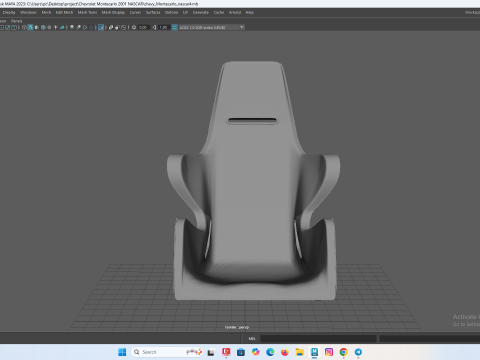Viewport: 480px width, 360px height.
Task: Click the highlighted Smooth Shade All icon
Action: point(30,27)
